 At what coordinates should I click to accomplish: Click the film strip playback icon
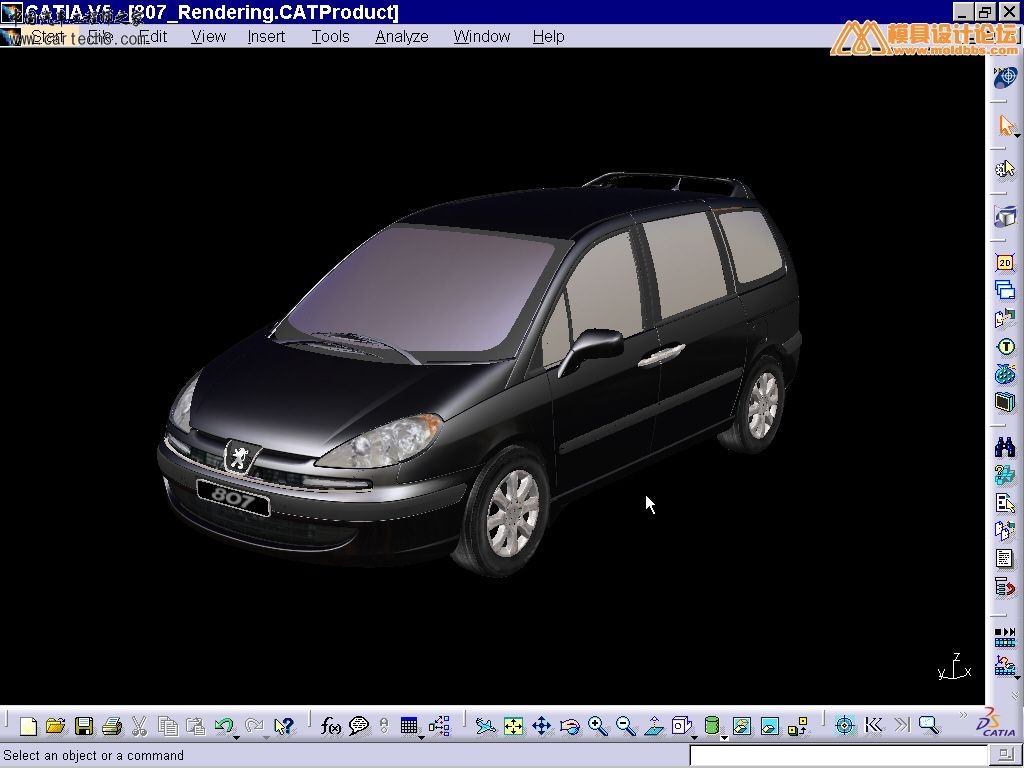point(1005,637)
